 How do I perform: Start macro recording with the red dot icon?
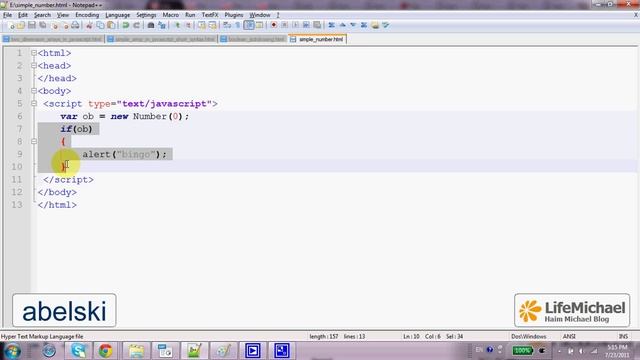pos(274,25)
